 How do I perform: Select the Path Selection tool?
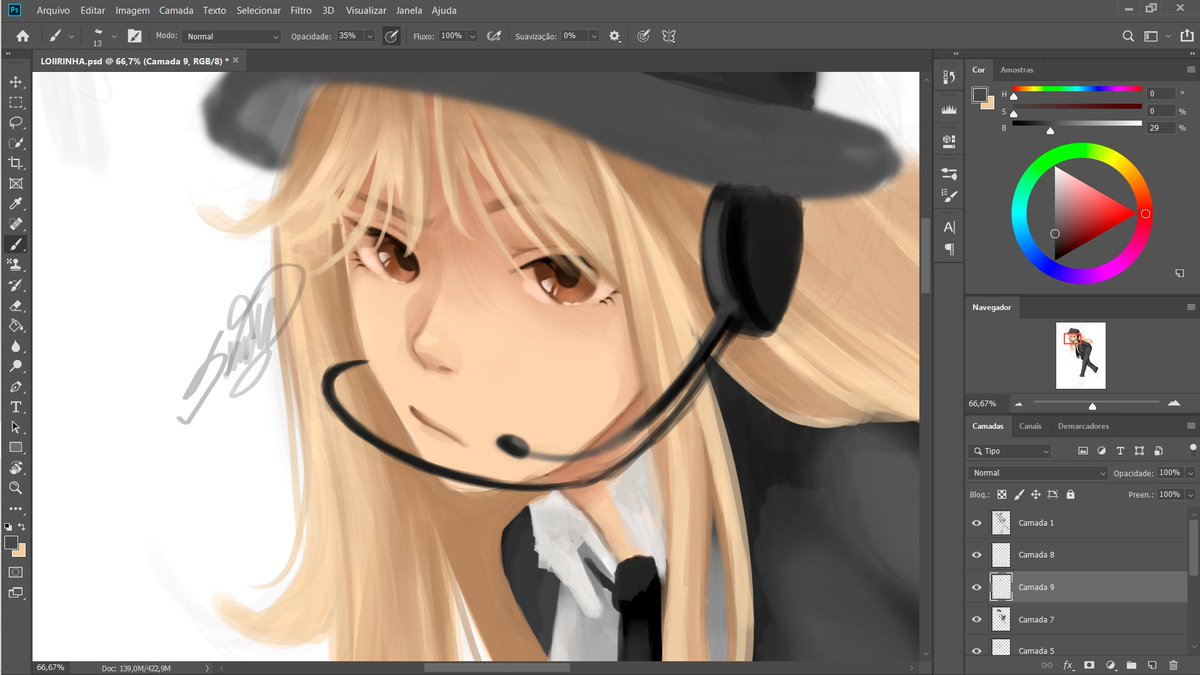click(x=16, y=427)
